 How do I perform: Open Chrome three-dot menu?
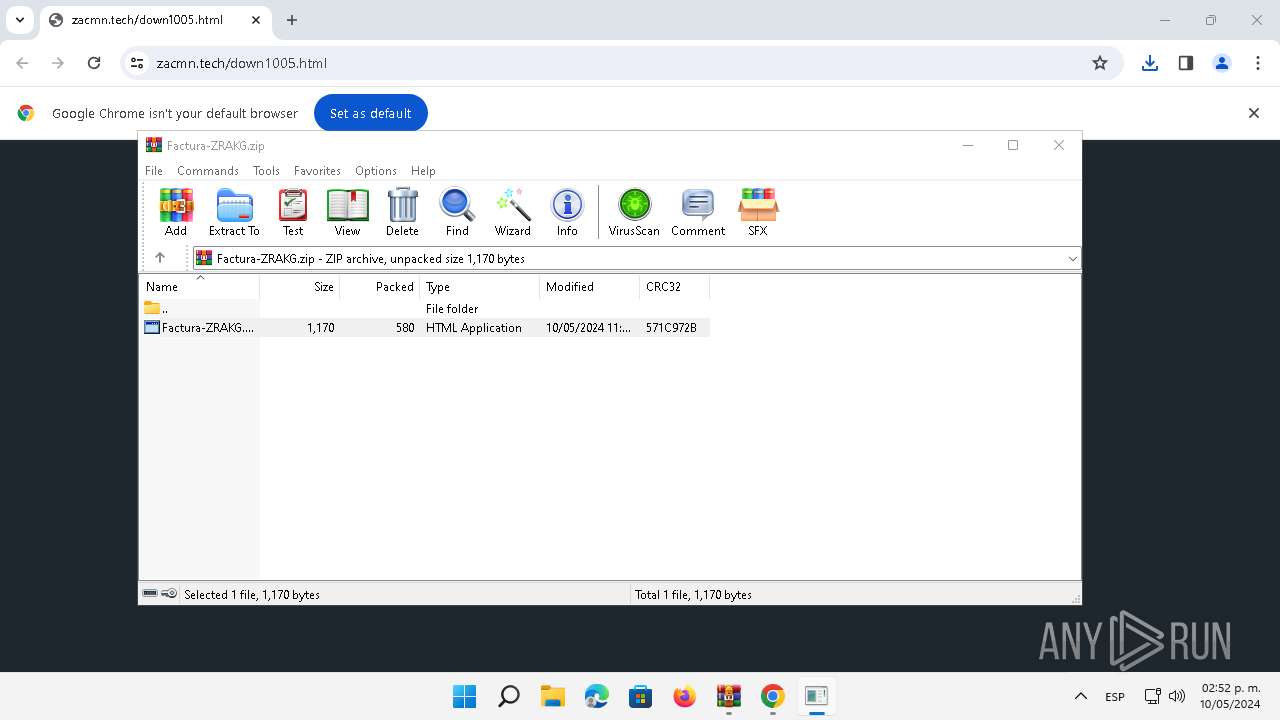pyautogui.click(x=1258, y=63)
